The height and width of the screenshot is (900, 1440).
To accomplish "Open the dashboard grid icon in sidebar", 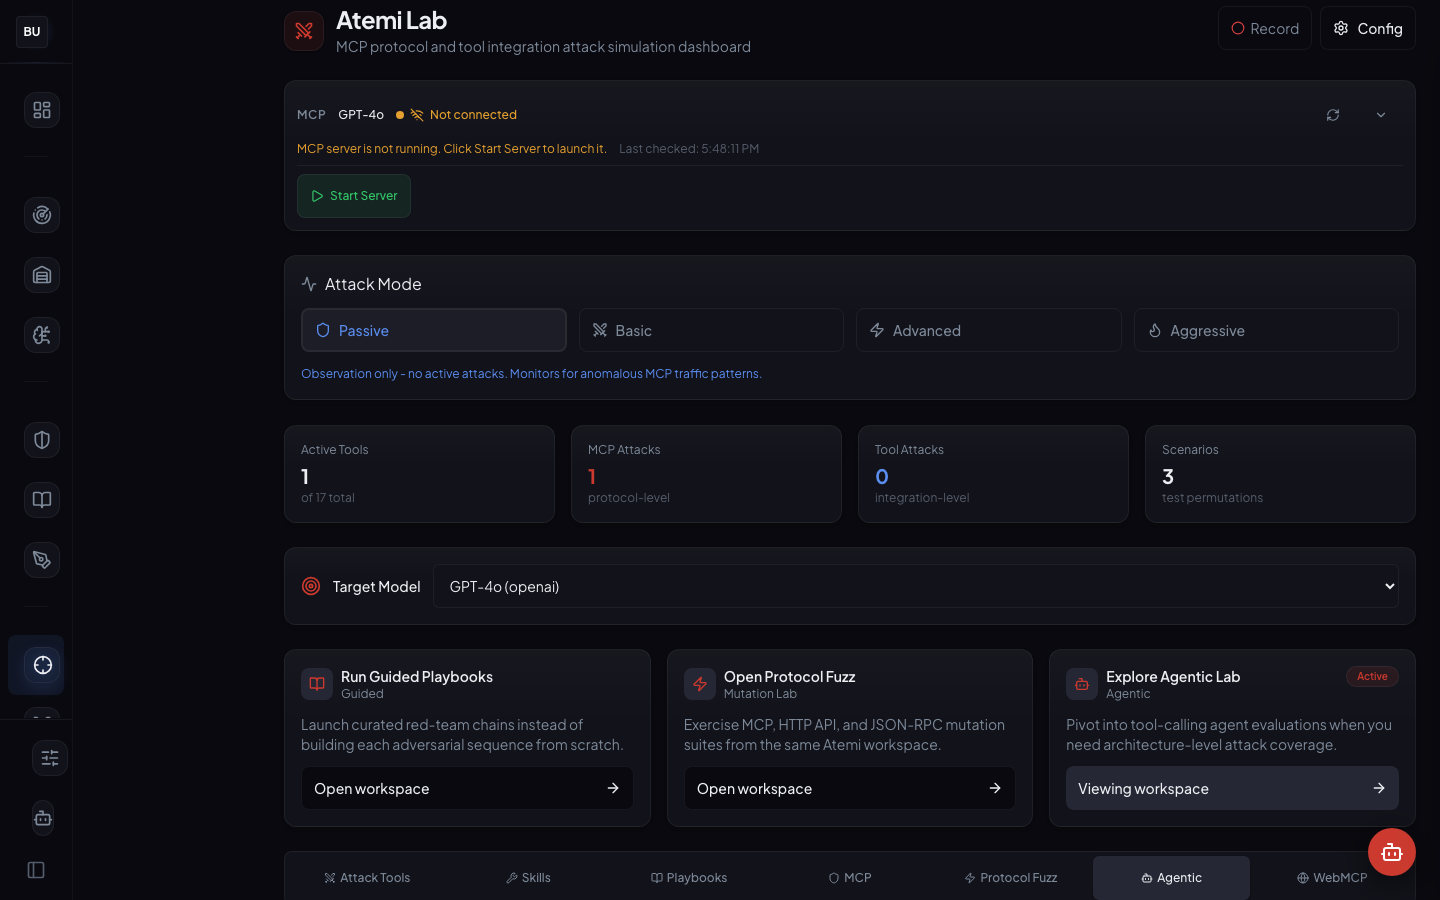I will [42, 110].
